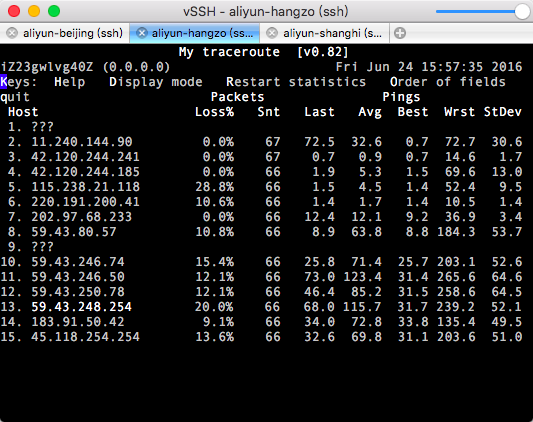
Task: Click the quit option in mtr
Action: [x=15, y=97]
